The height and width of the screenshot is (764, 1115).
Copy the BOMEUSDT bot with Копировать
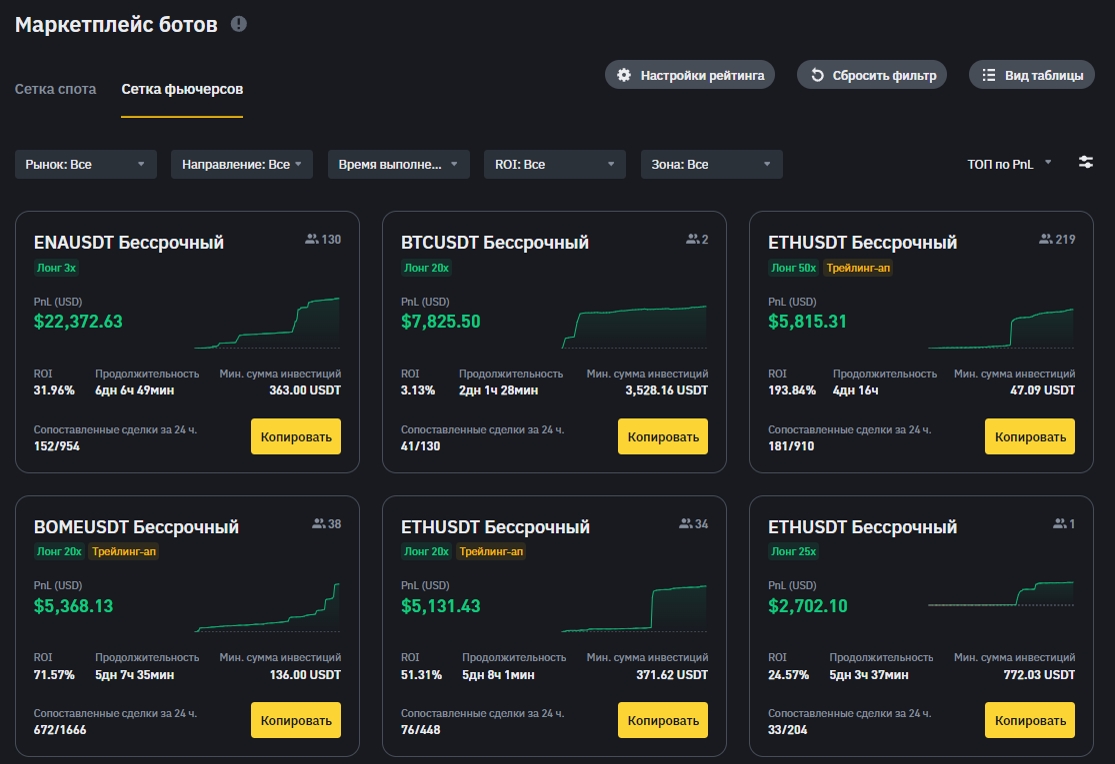[x=296, y=720]
